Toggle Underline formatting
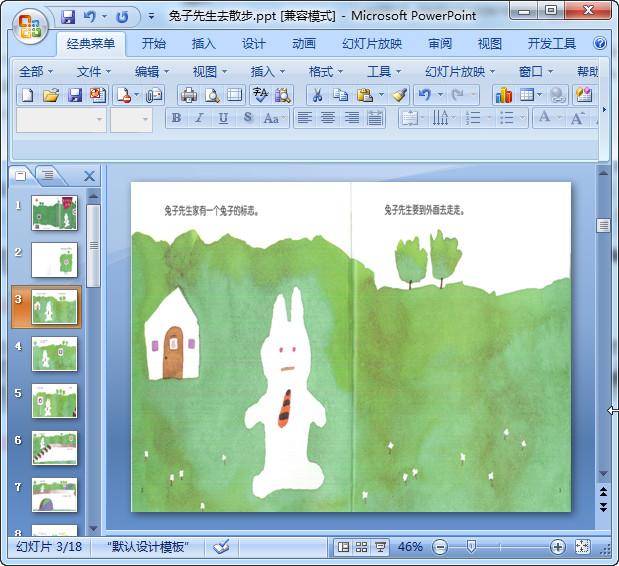 [223, 118]
